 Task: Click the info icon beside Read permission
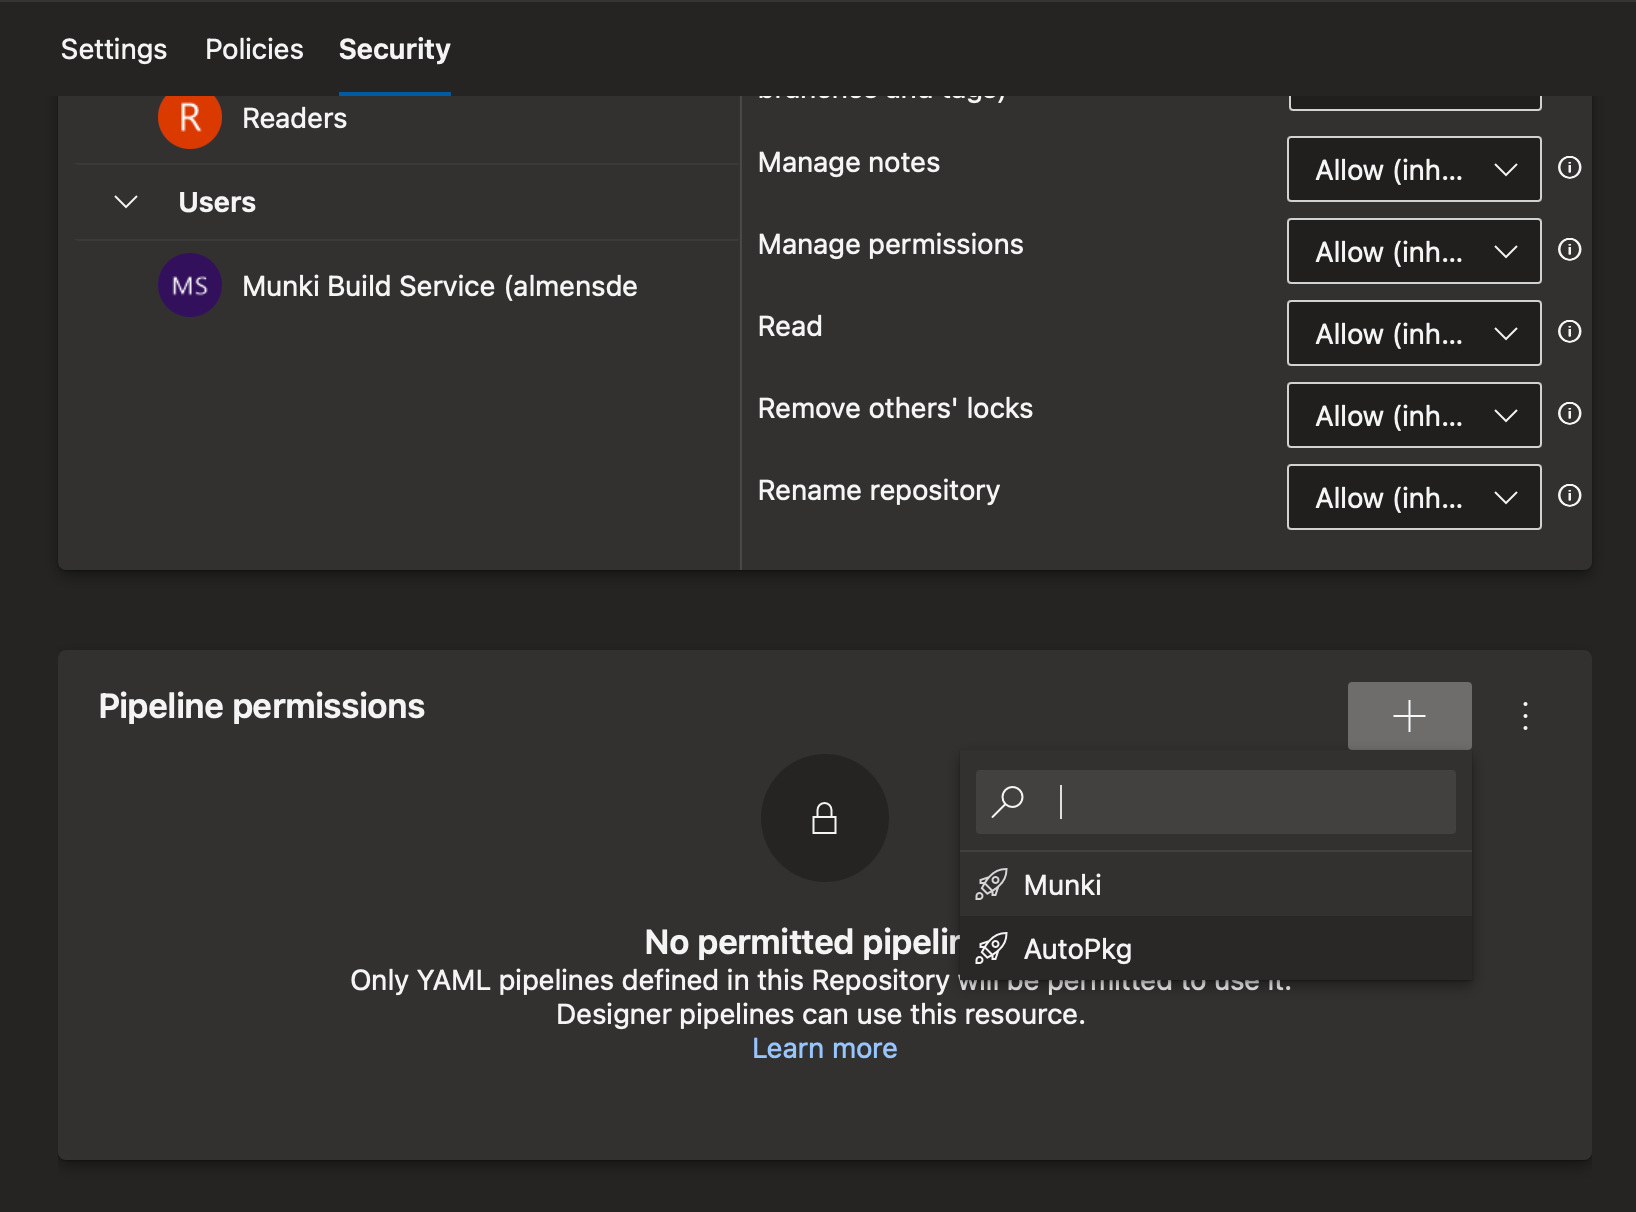click(1569, 332)
